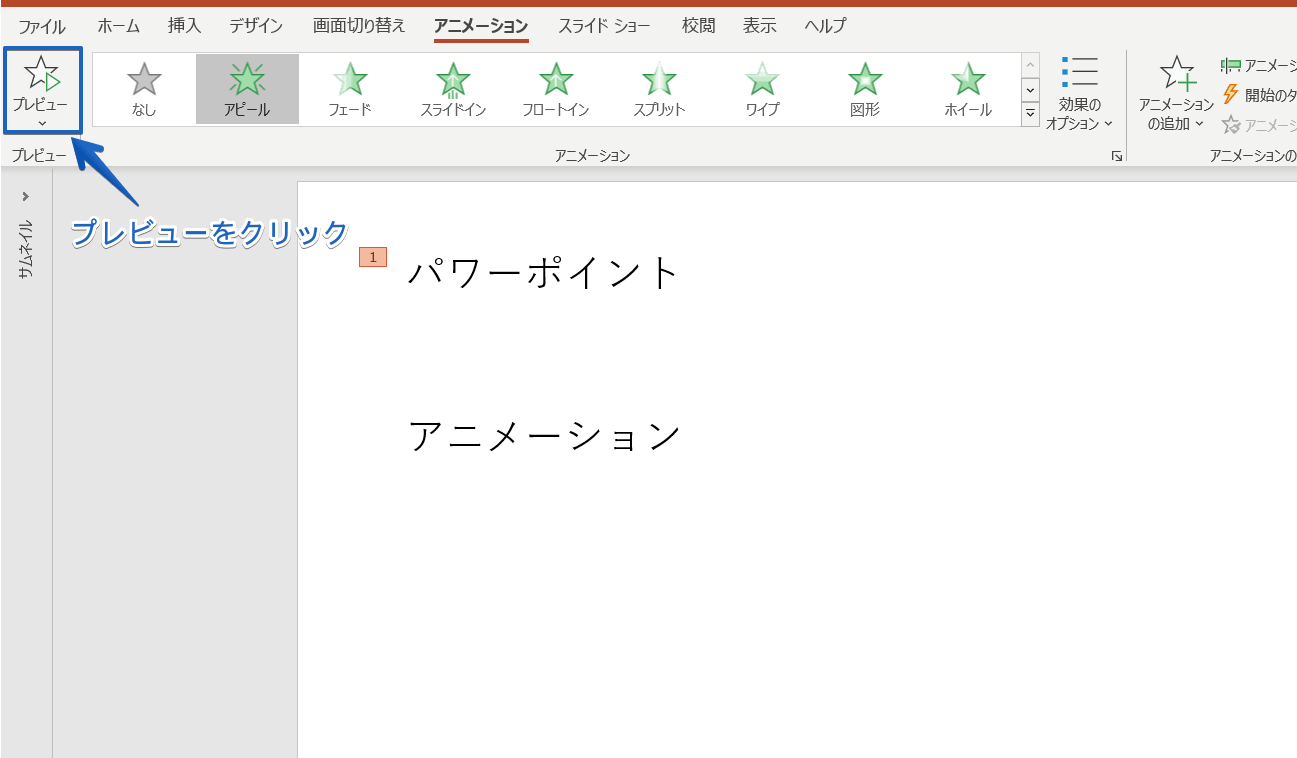Click the lightning 開始のタイミング trigger
1297x758 pixels.
[x=1231, y=95]
